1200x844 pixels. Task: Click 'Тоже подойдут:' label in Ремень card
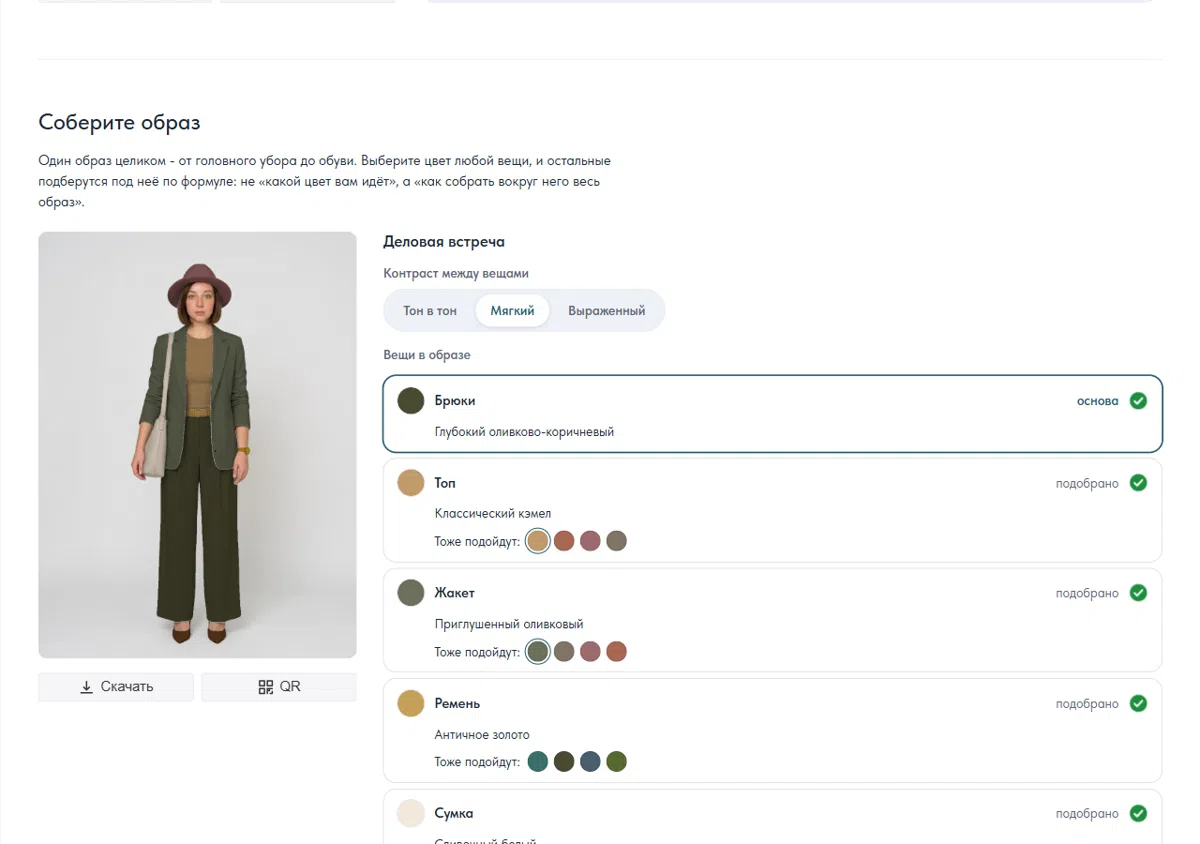click(x=477, y=762)
